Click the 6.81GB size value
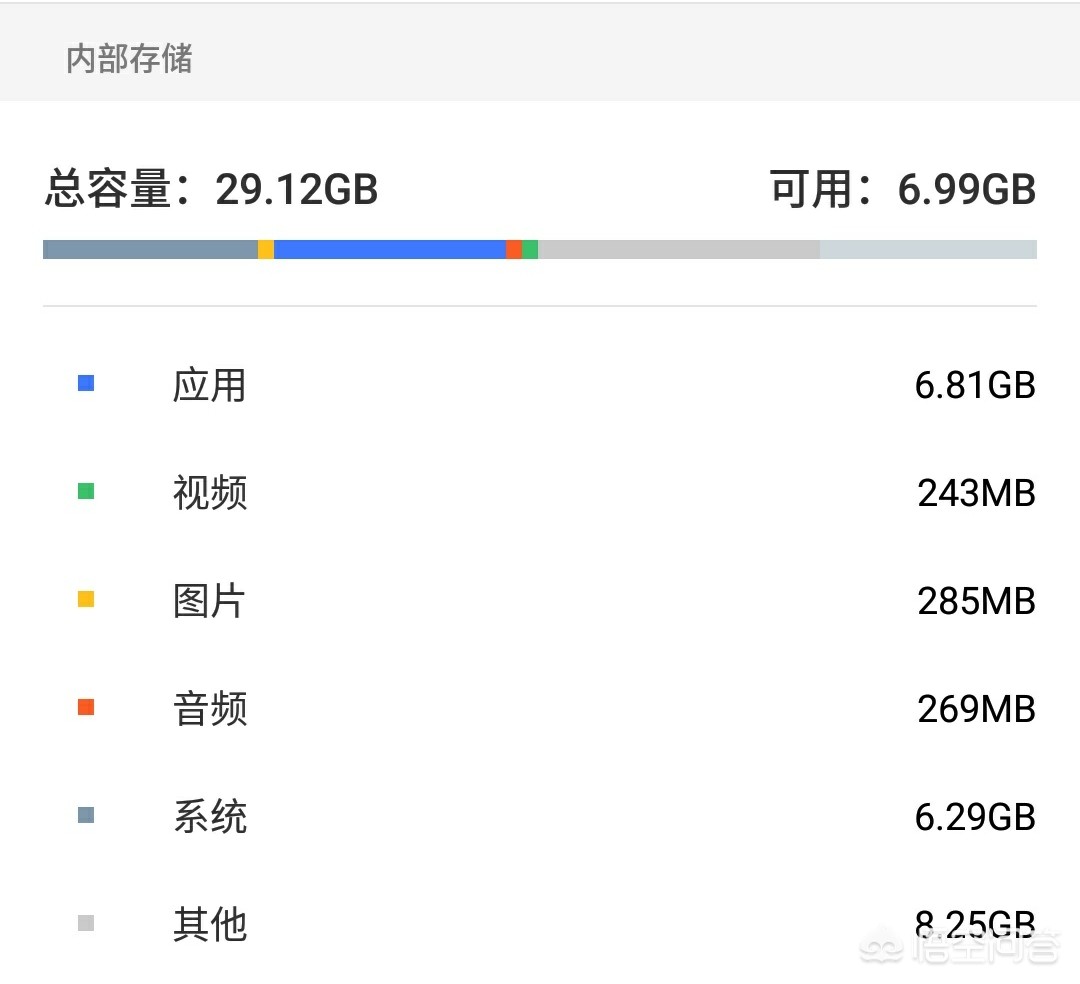1080x984 pixels. (976, 385)
